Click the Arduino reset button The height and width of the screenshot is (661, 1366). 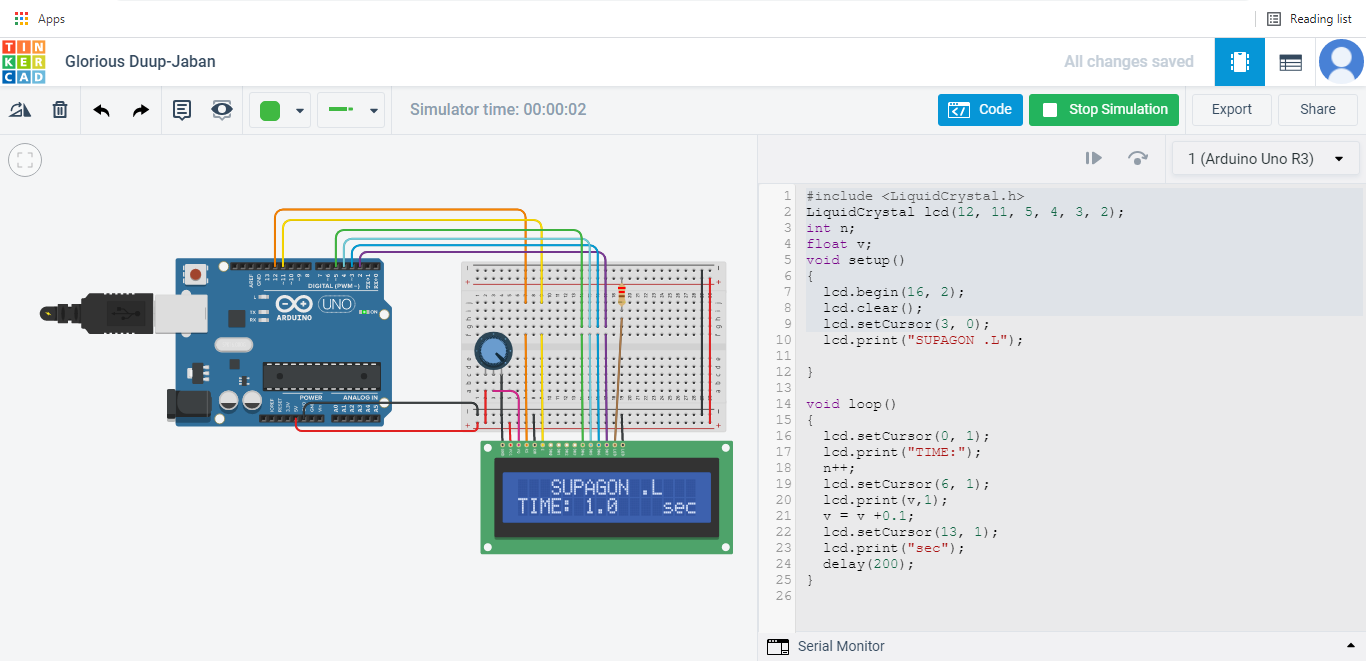pos(197,273)
